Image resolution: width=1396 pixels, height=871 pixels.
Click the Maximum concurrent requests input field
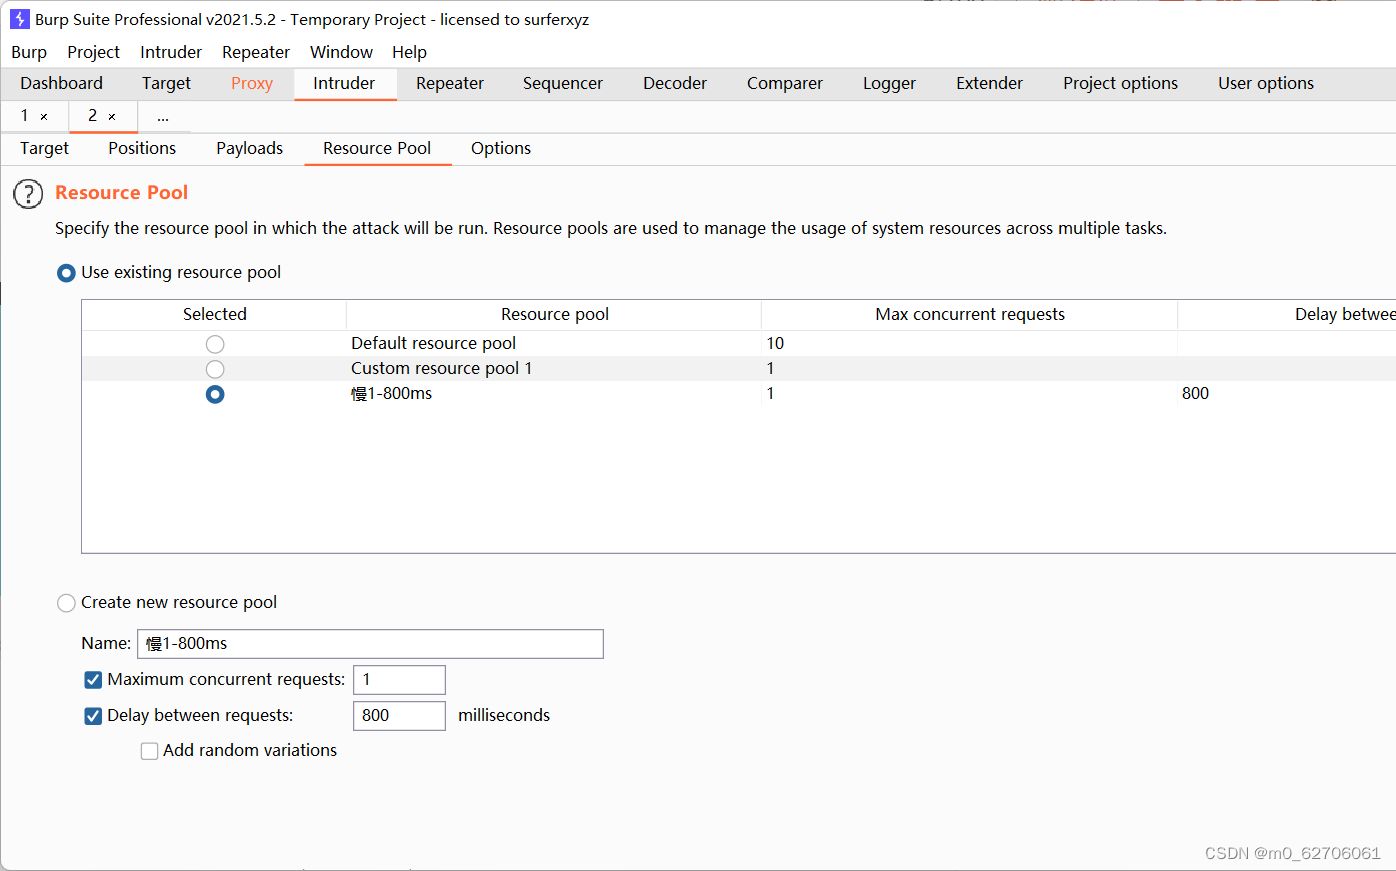(399, 680)
